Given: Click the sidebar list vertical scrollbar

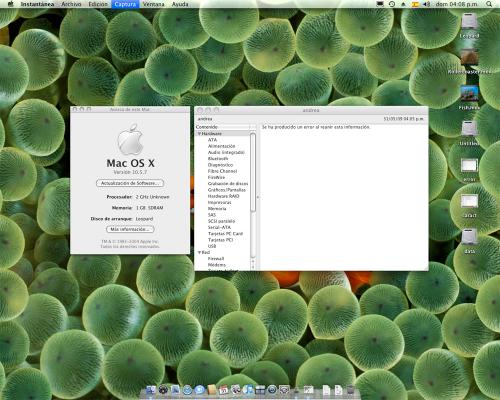Looking at the screenshot, I should (253, 197).
